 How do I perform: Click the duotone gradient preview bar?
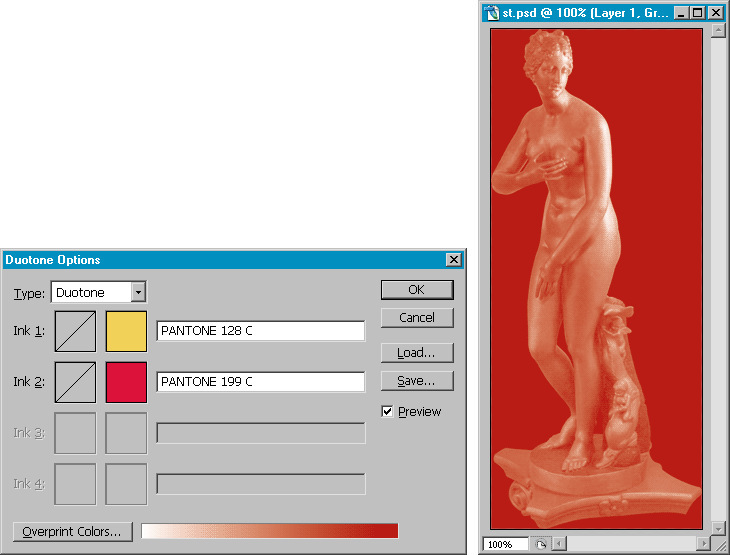(x=270, y=531)
